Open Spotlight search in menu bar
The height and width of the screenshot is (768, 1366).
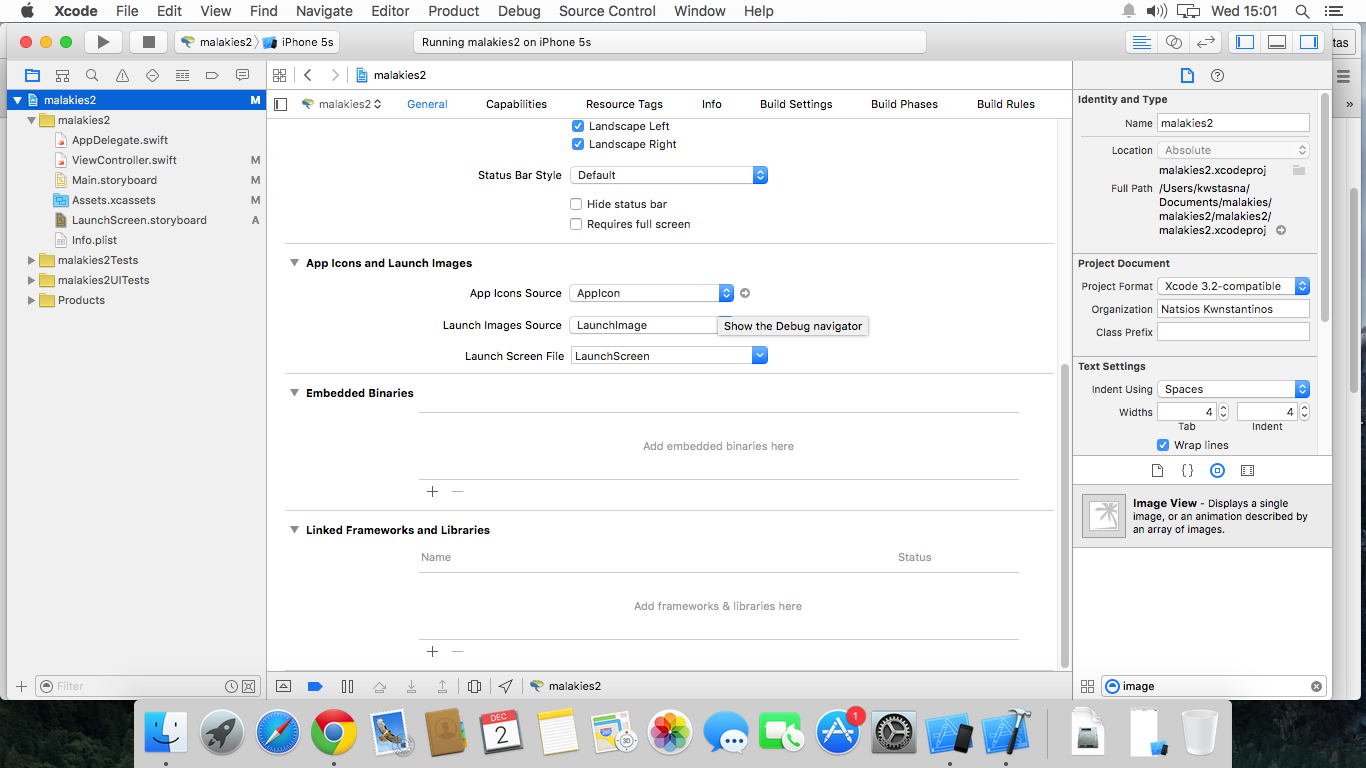(x=1302, y=11)
